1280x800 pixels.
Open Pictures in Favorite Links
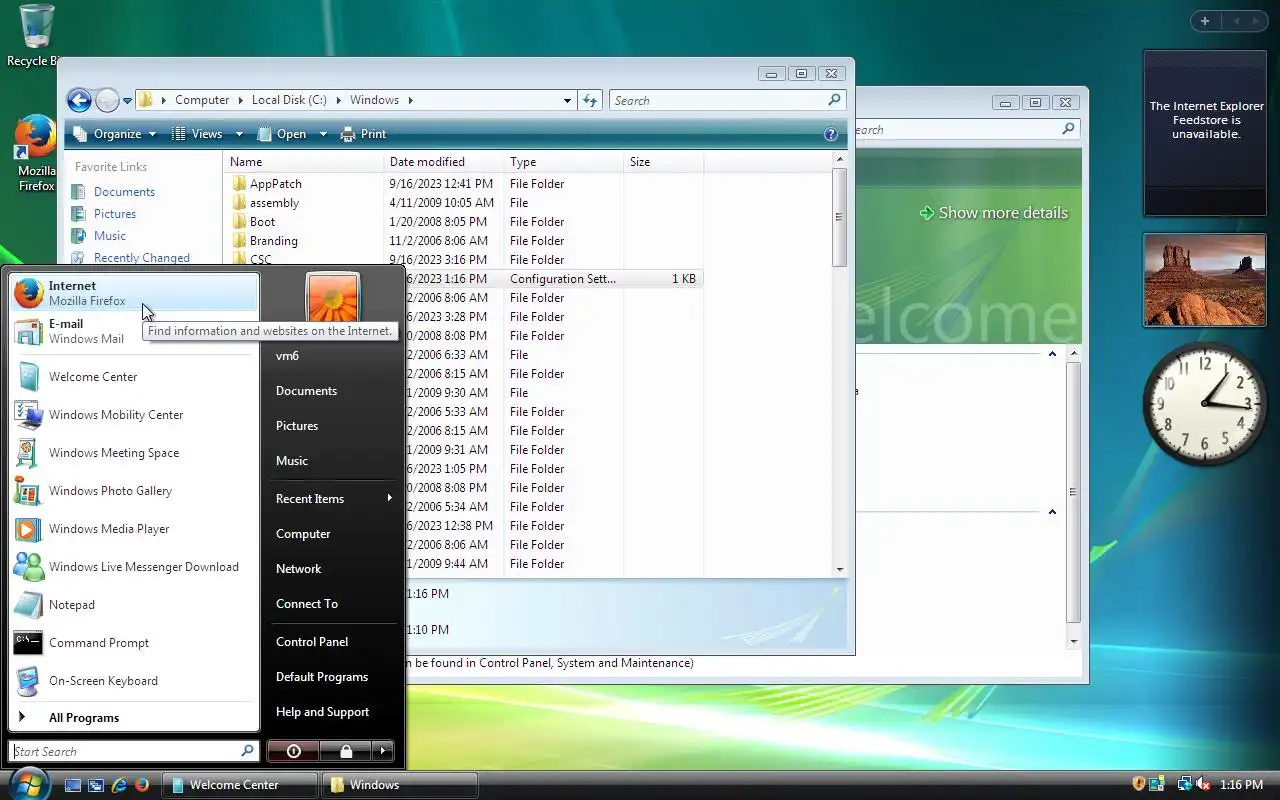pos(115,214)
